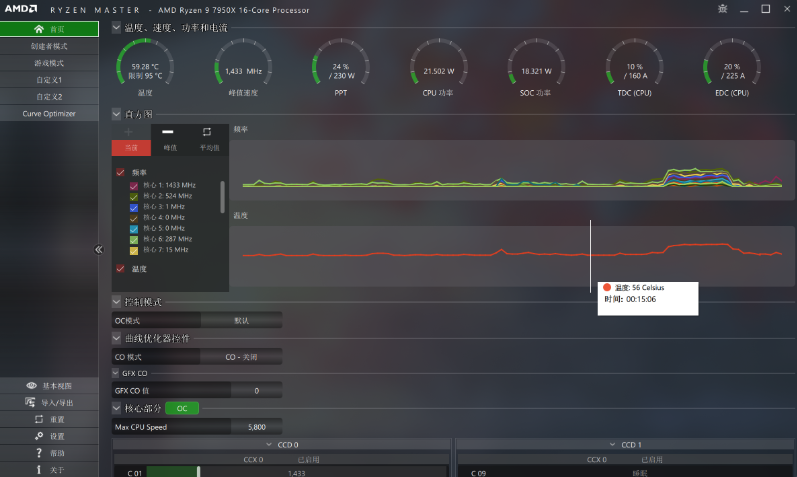Open 帮助 via the question mark icon
Screen dimensions: 797x477
[x=39, y=453]
